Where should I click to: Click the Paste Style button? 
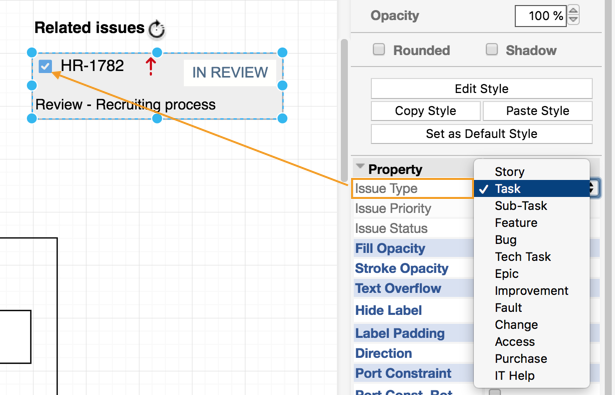point(538,111)
